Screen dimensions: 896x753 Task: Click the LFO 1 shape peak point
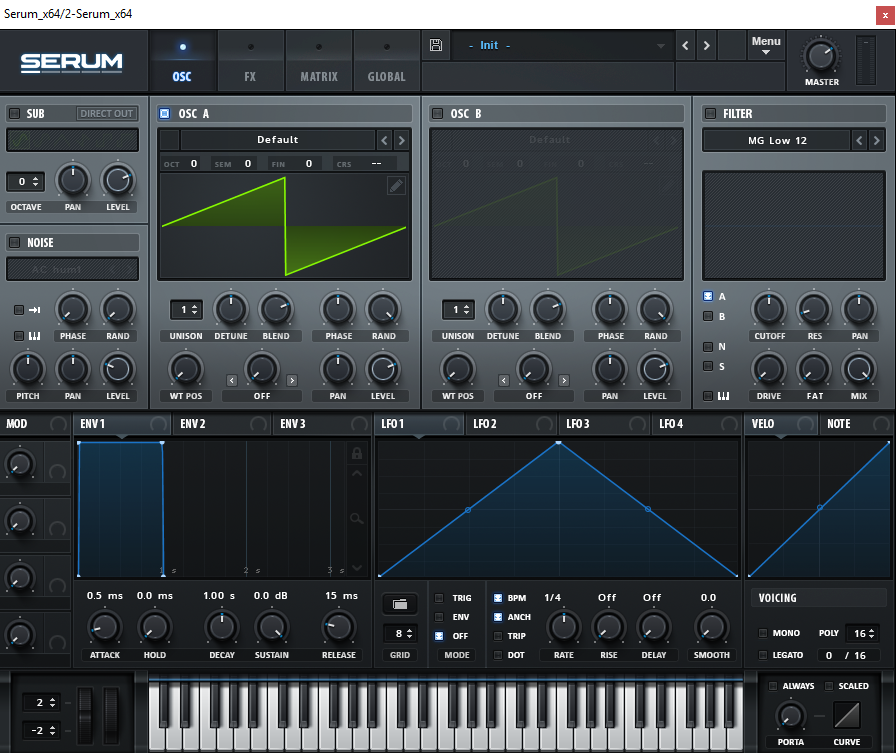click(558, 443)
